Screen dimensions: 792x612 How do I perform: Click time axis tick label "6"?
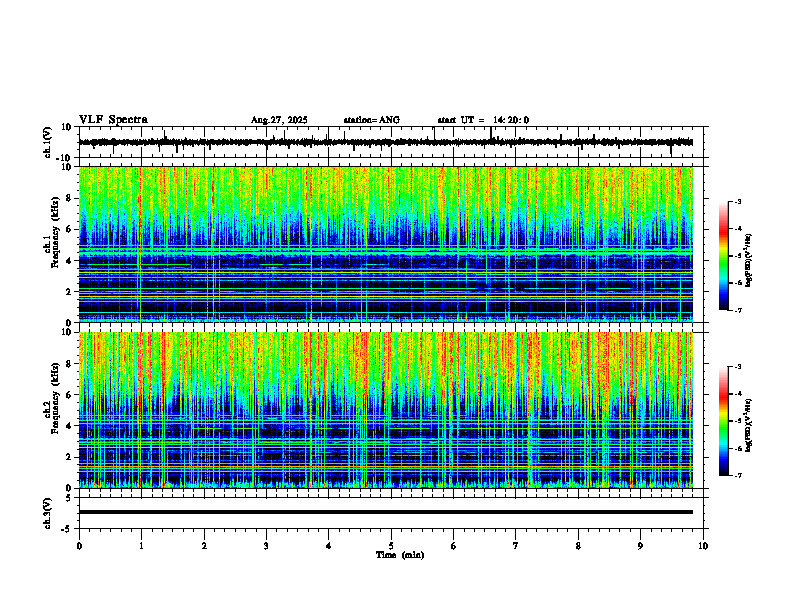click(x=454, y=546)
